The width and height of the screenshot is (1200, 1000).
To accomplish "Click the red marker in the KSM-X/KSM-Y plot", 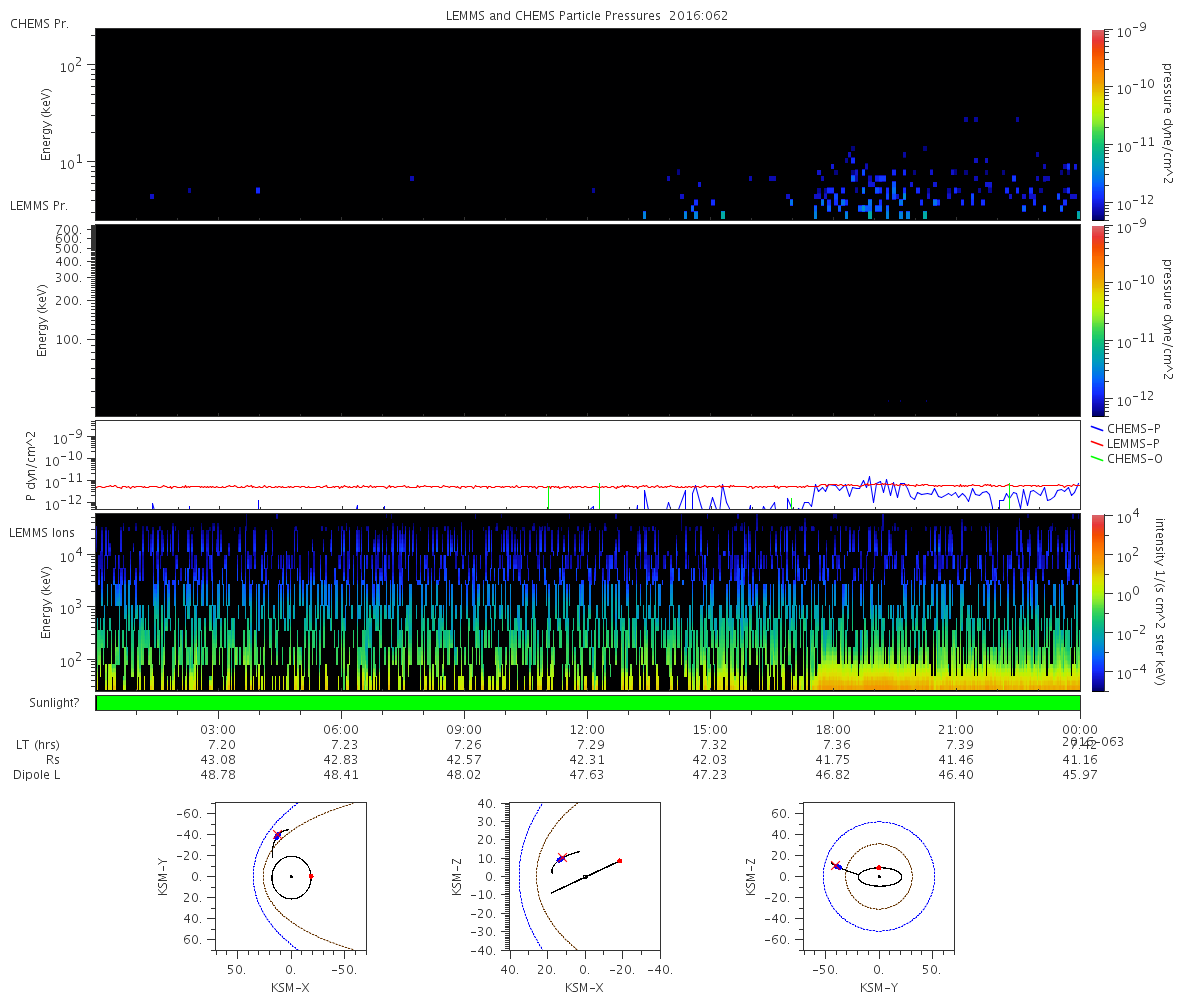I will [311, 876].
